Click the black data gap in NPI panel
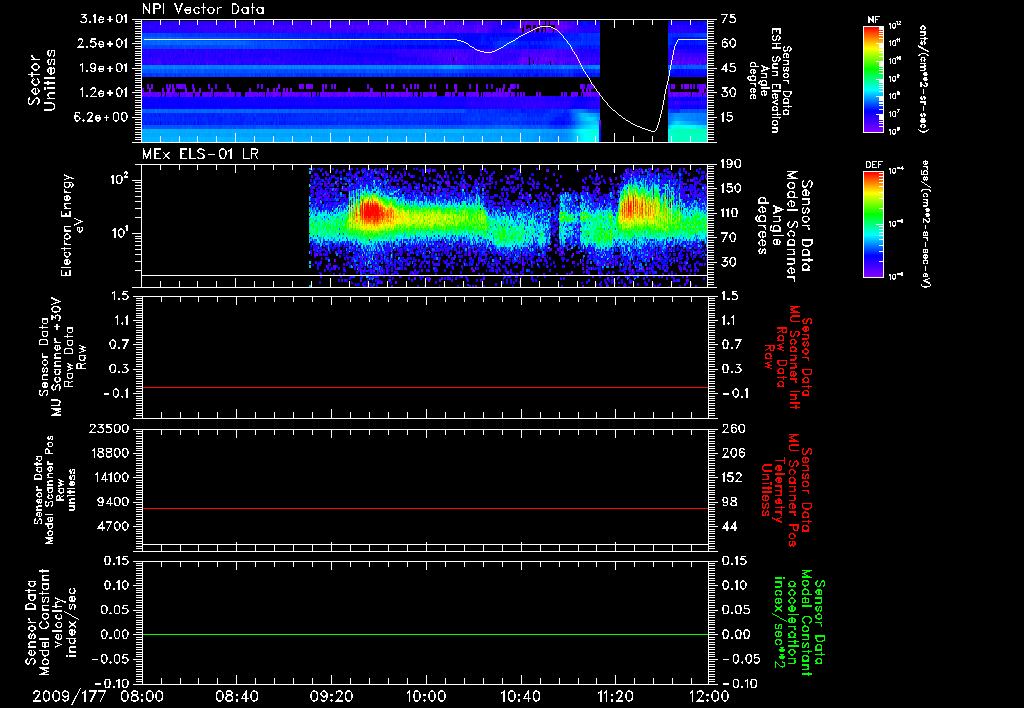 click(633, 81)
